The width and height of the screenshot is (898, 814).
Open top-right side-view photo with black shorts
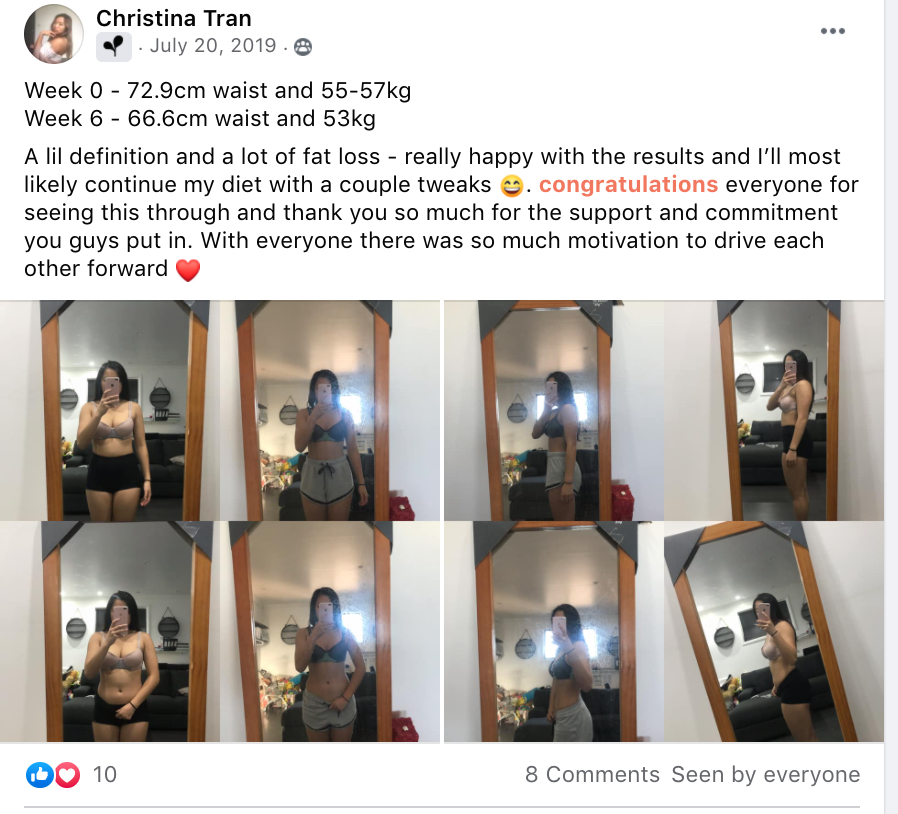click(x=774, y=410)
